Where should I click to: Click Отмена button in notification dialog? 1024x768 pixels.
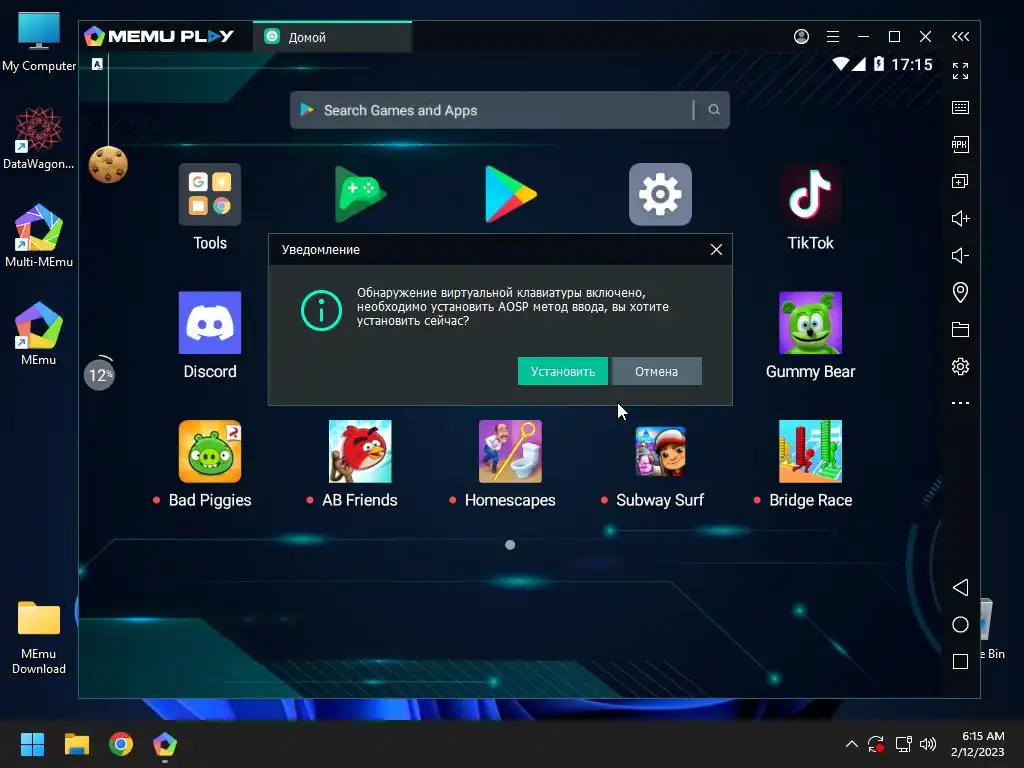(x=656, y=371)
